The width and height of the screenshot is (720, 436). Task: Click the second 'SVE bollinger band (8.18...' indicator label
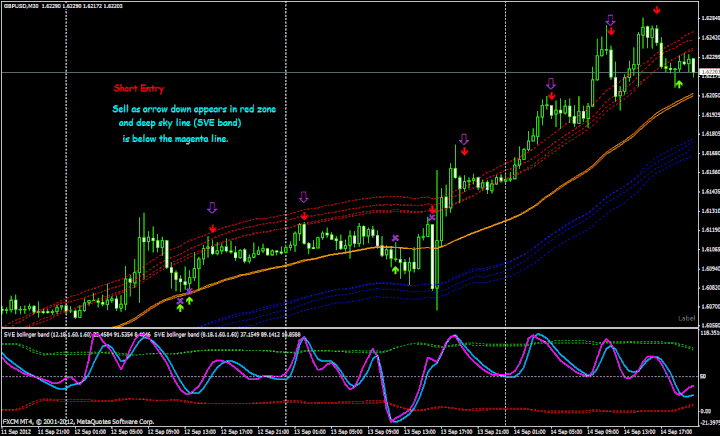(227, 335)
